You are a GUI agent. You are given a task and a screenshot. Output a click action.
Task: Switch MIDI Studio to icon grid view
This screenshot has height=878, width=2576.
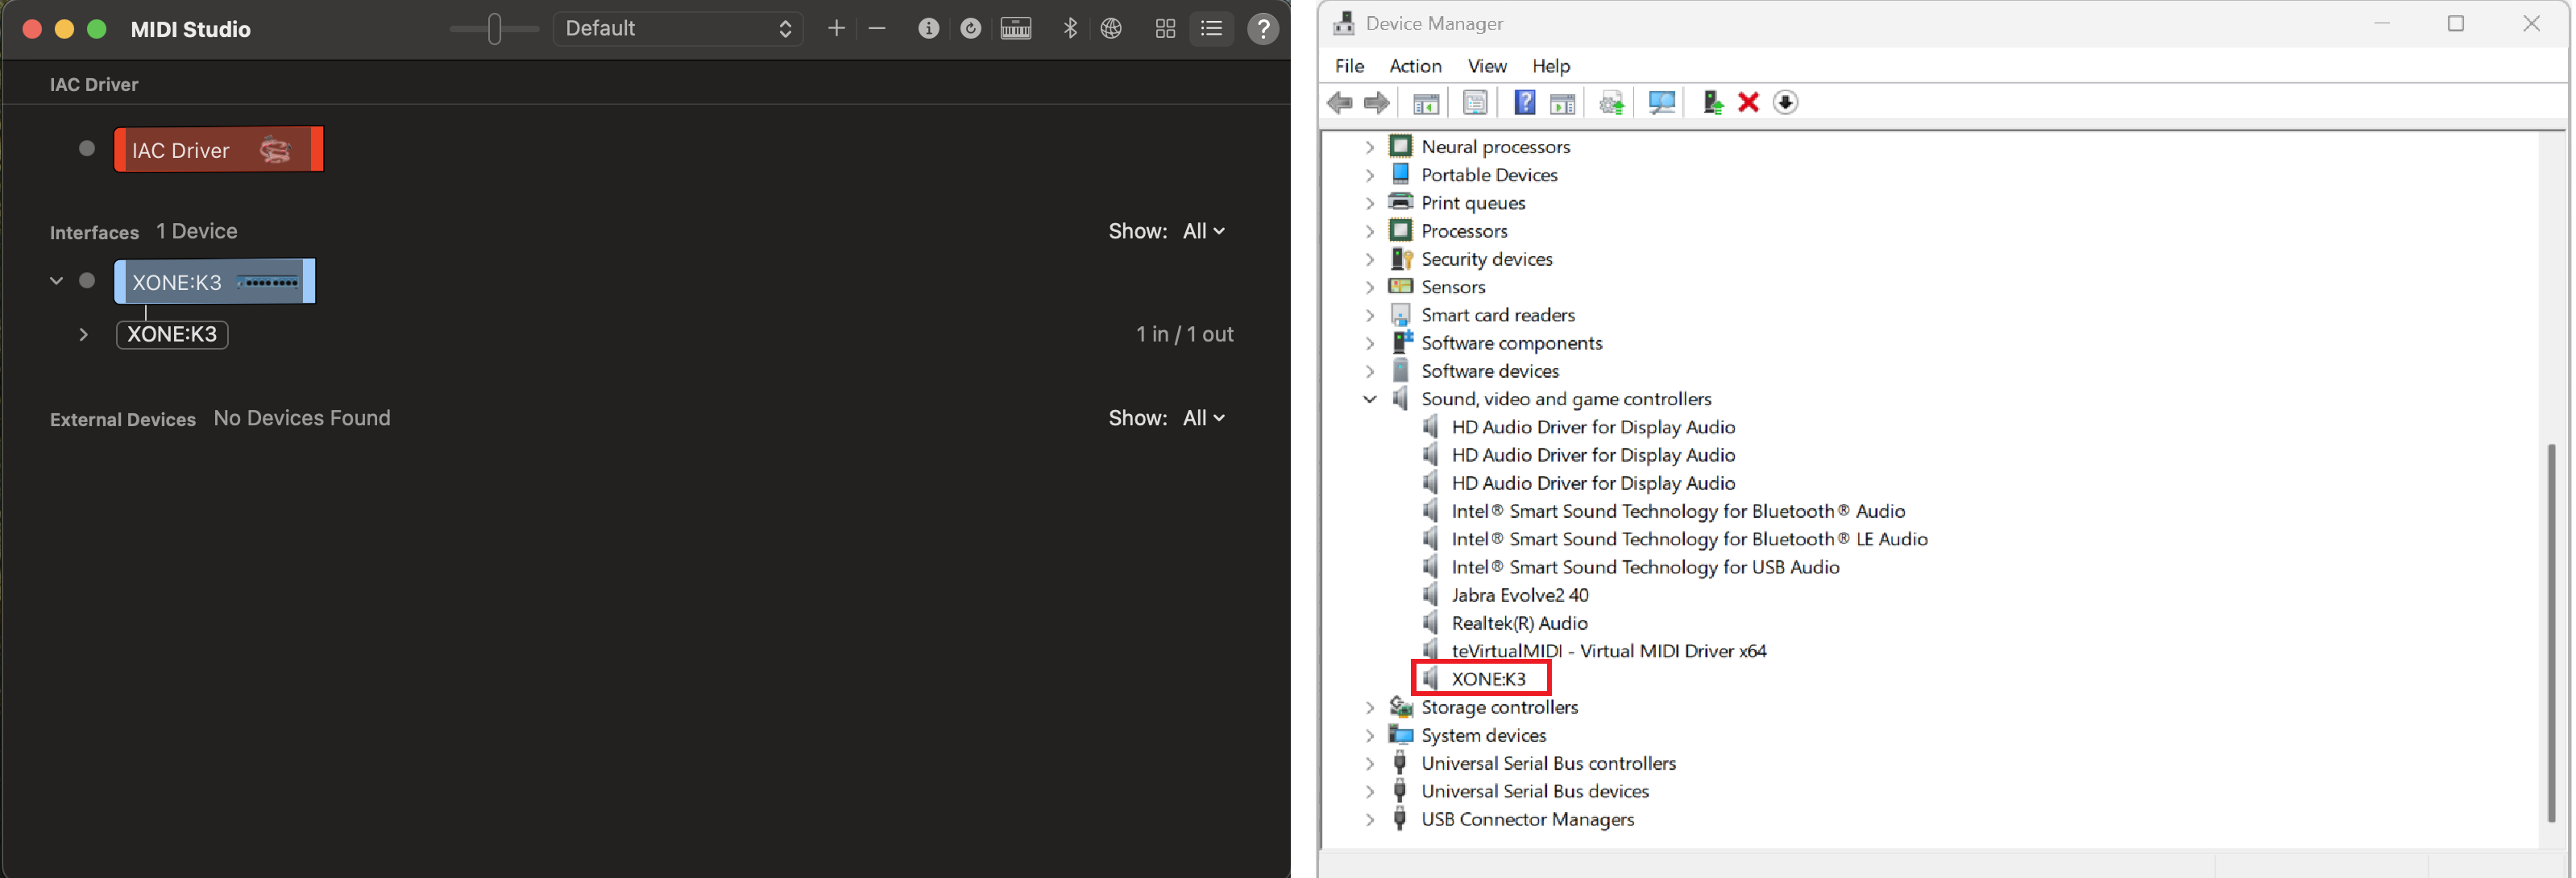pyautogui.click(x=1165, y=29)
